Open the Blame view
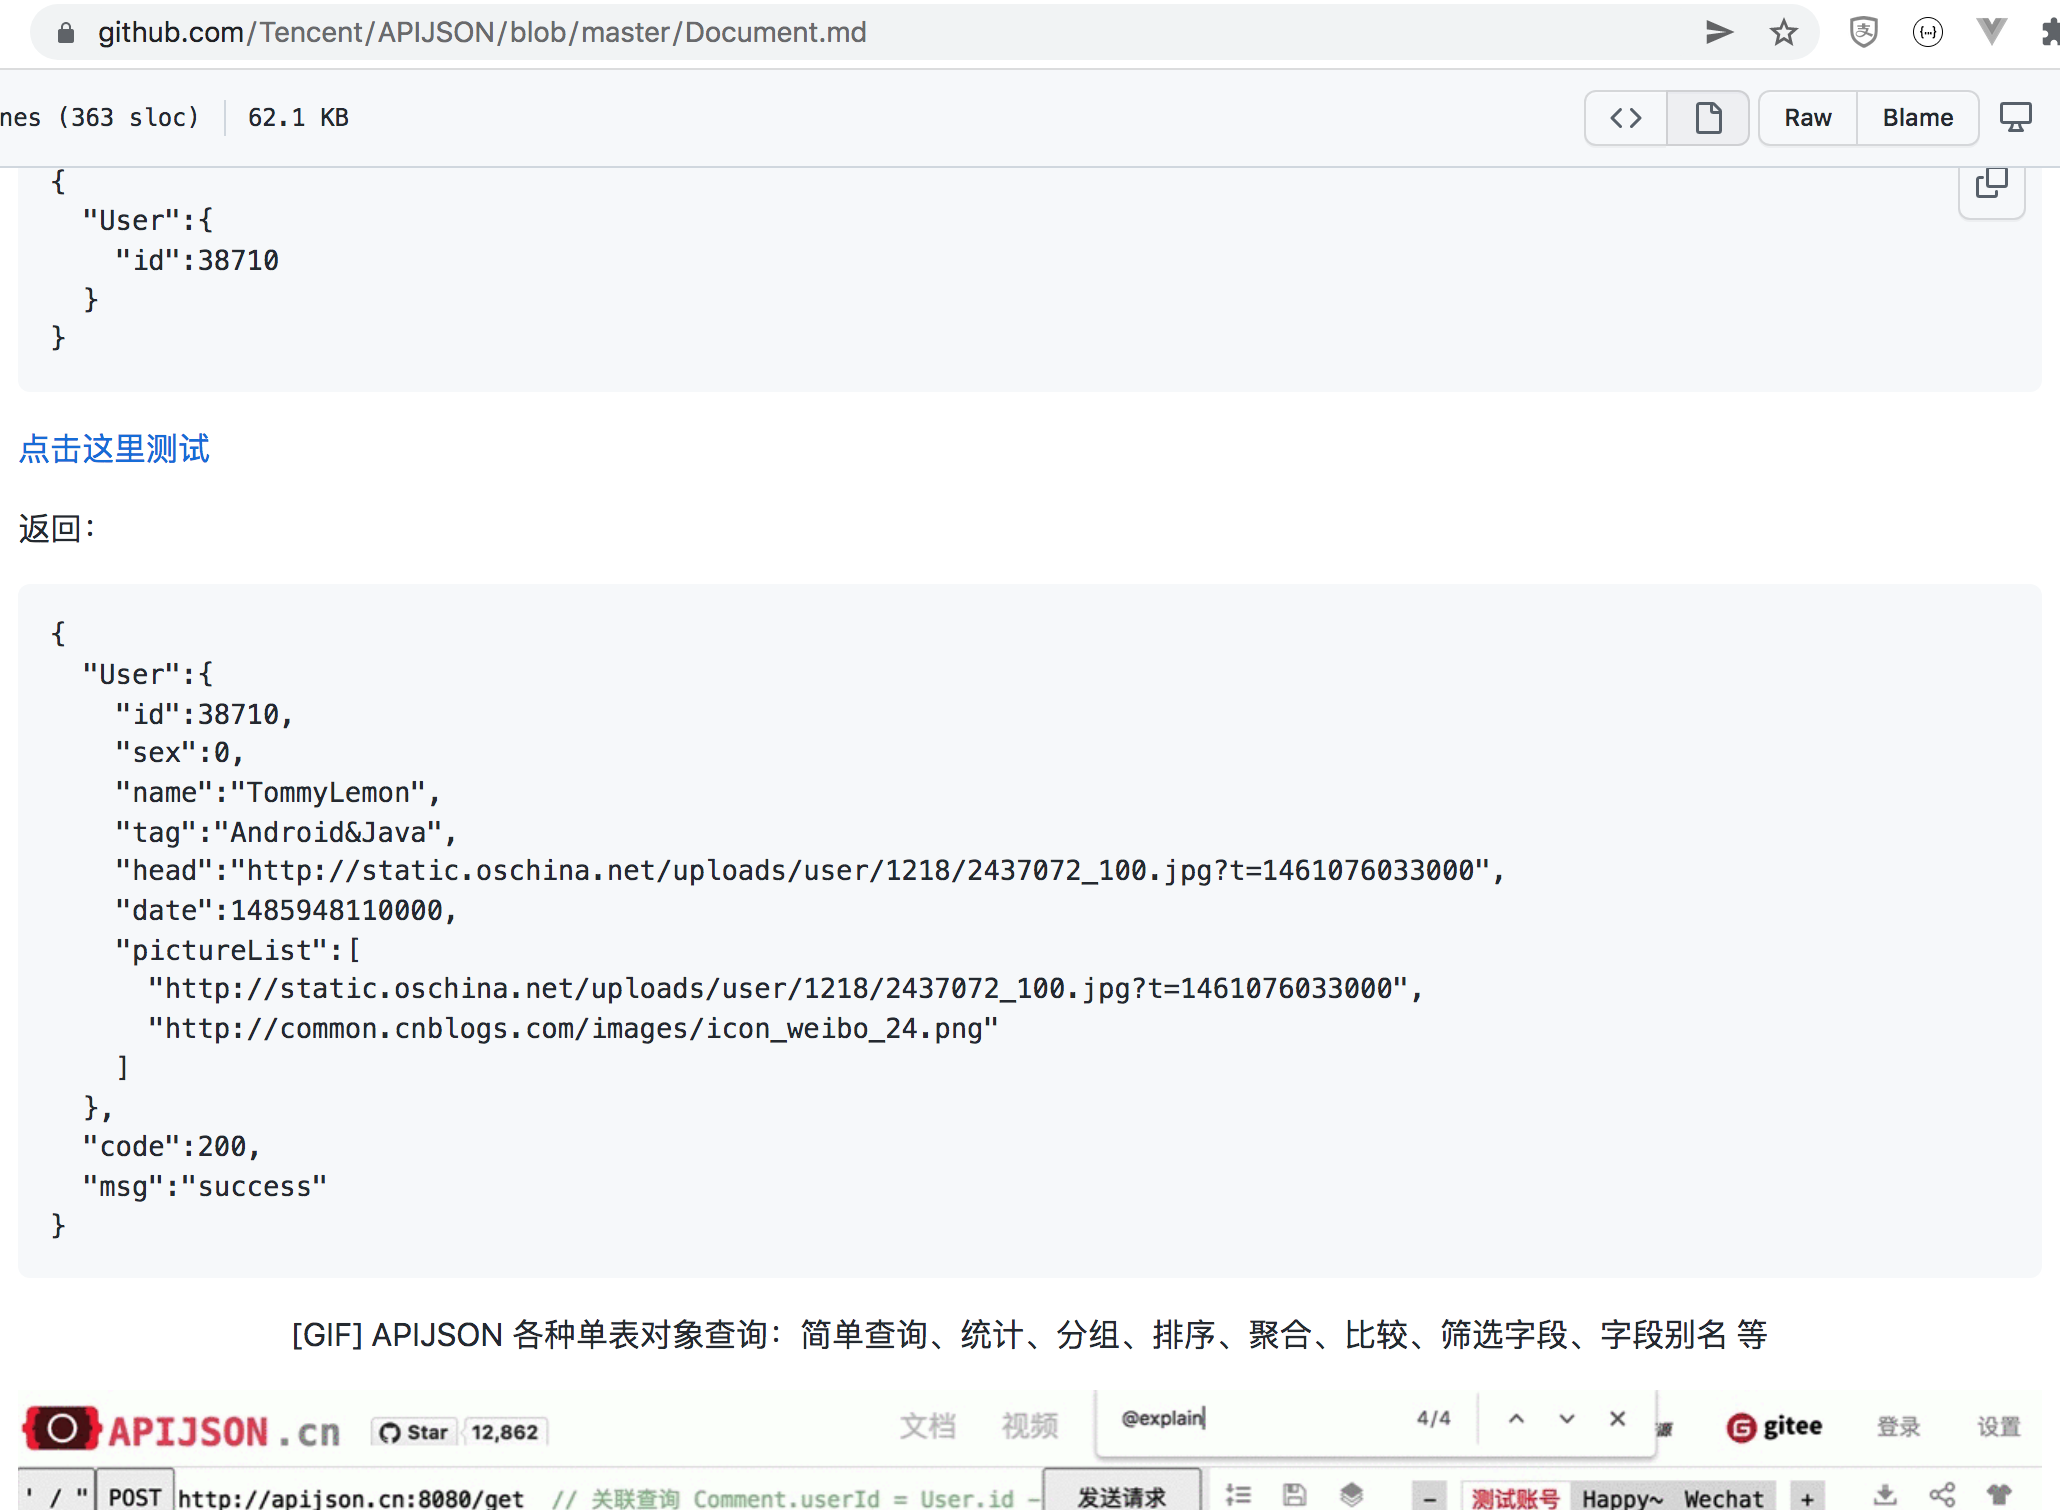 1917,118
